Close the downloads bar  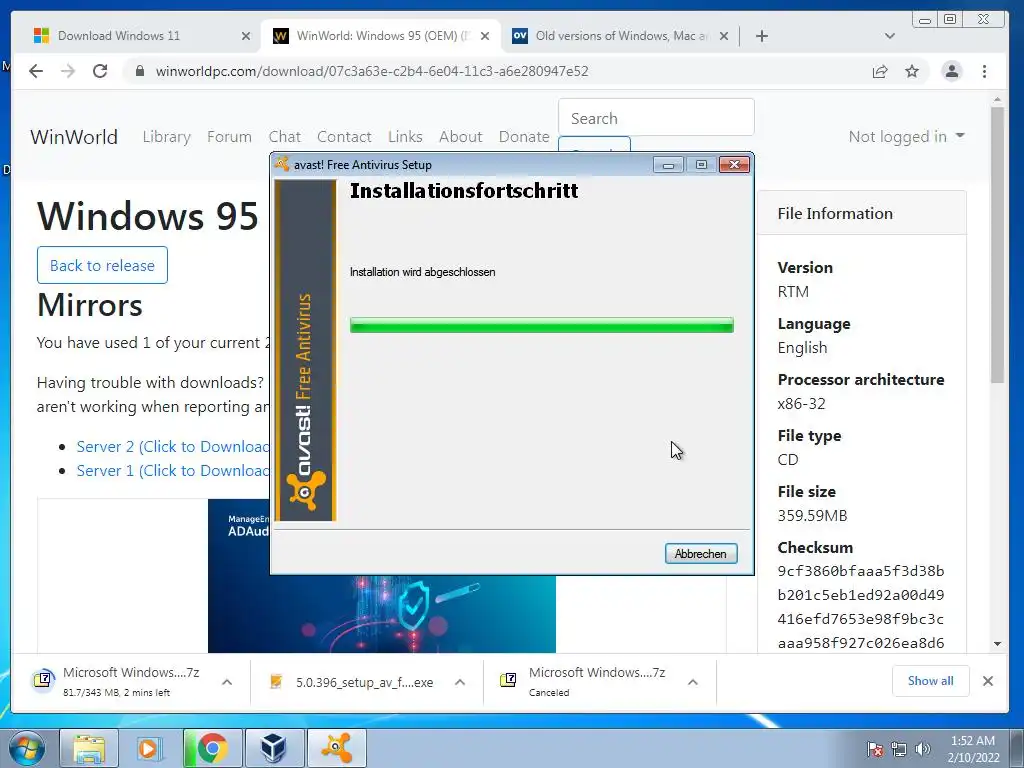point(987,681)
